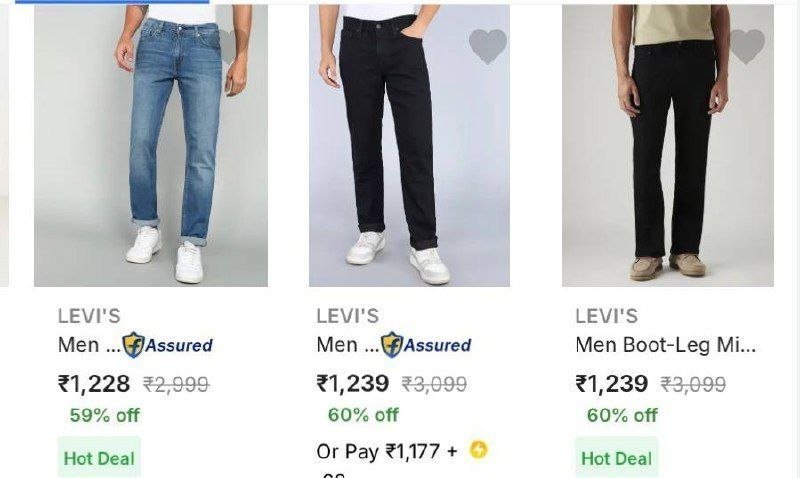Click Hot Deal tag on Boot-Leg jeans
Image resolution: width=800 pixels, height=478 pixels.
pyautogui.click(x=616, y=458)
